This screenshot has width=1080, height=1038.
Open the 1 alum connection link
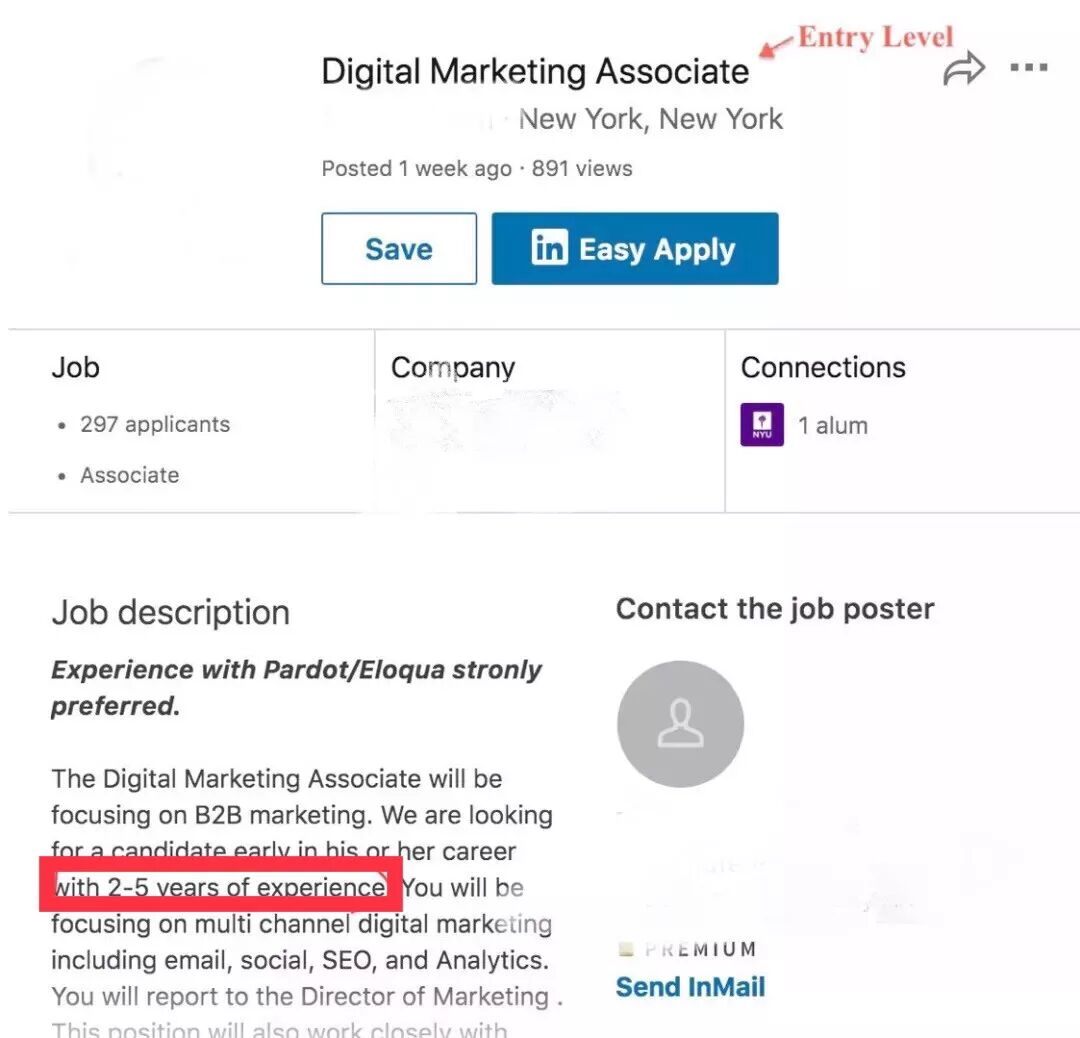click(832, 425)
